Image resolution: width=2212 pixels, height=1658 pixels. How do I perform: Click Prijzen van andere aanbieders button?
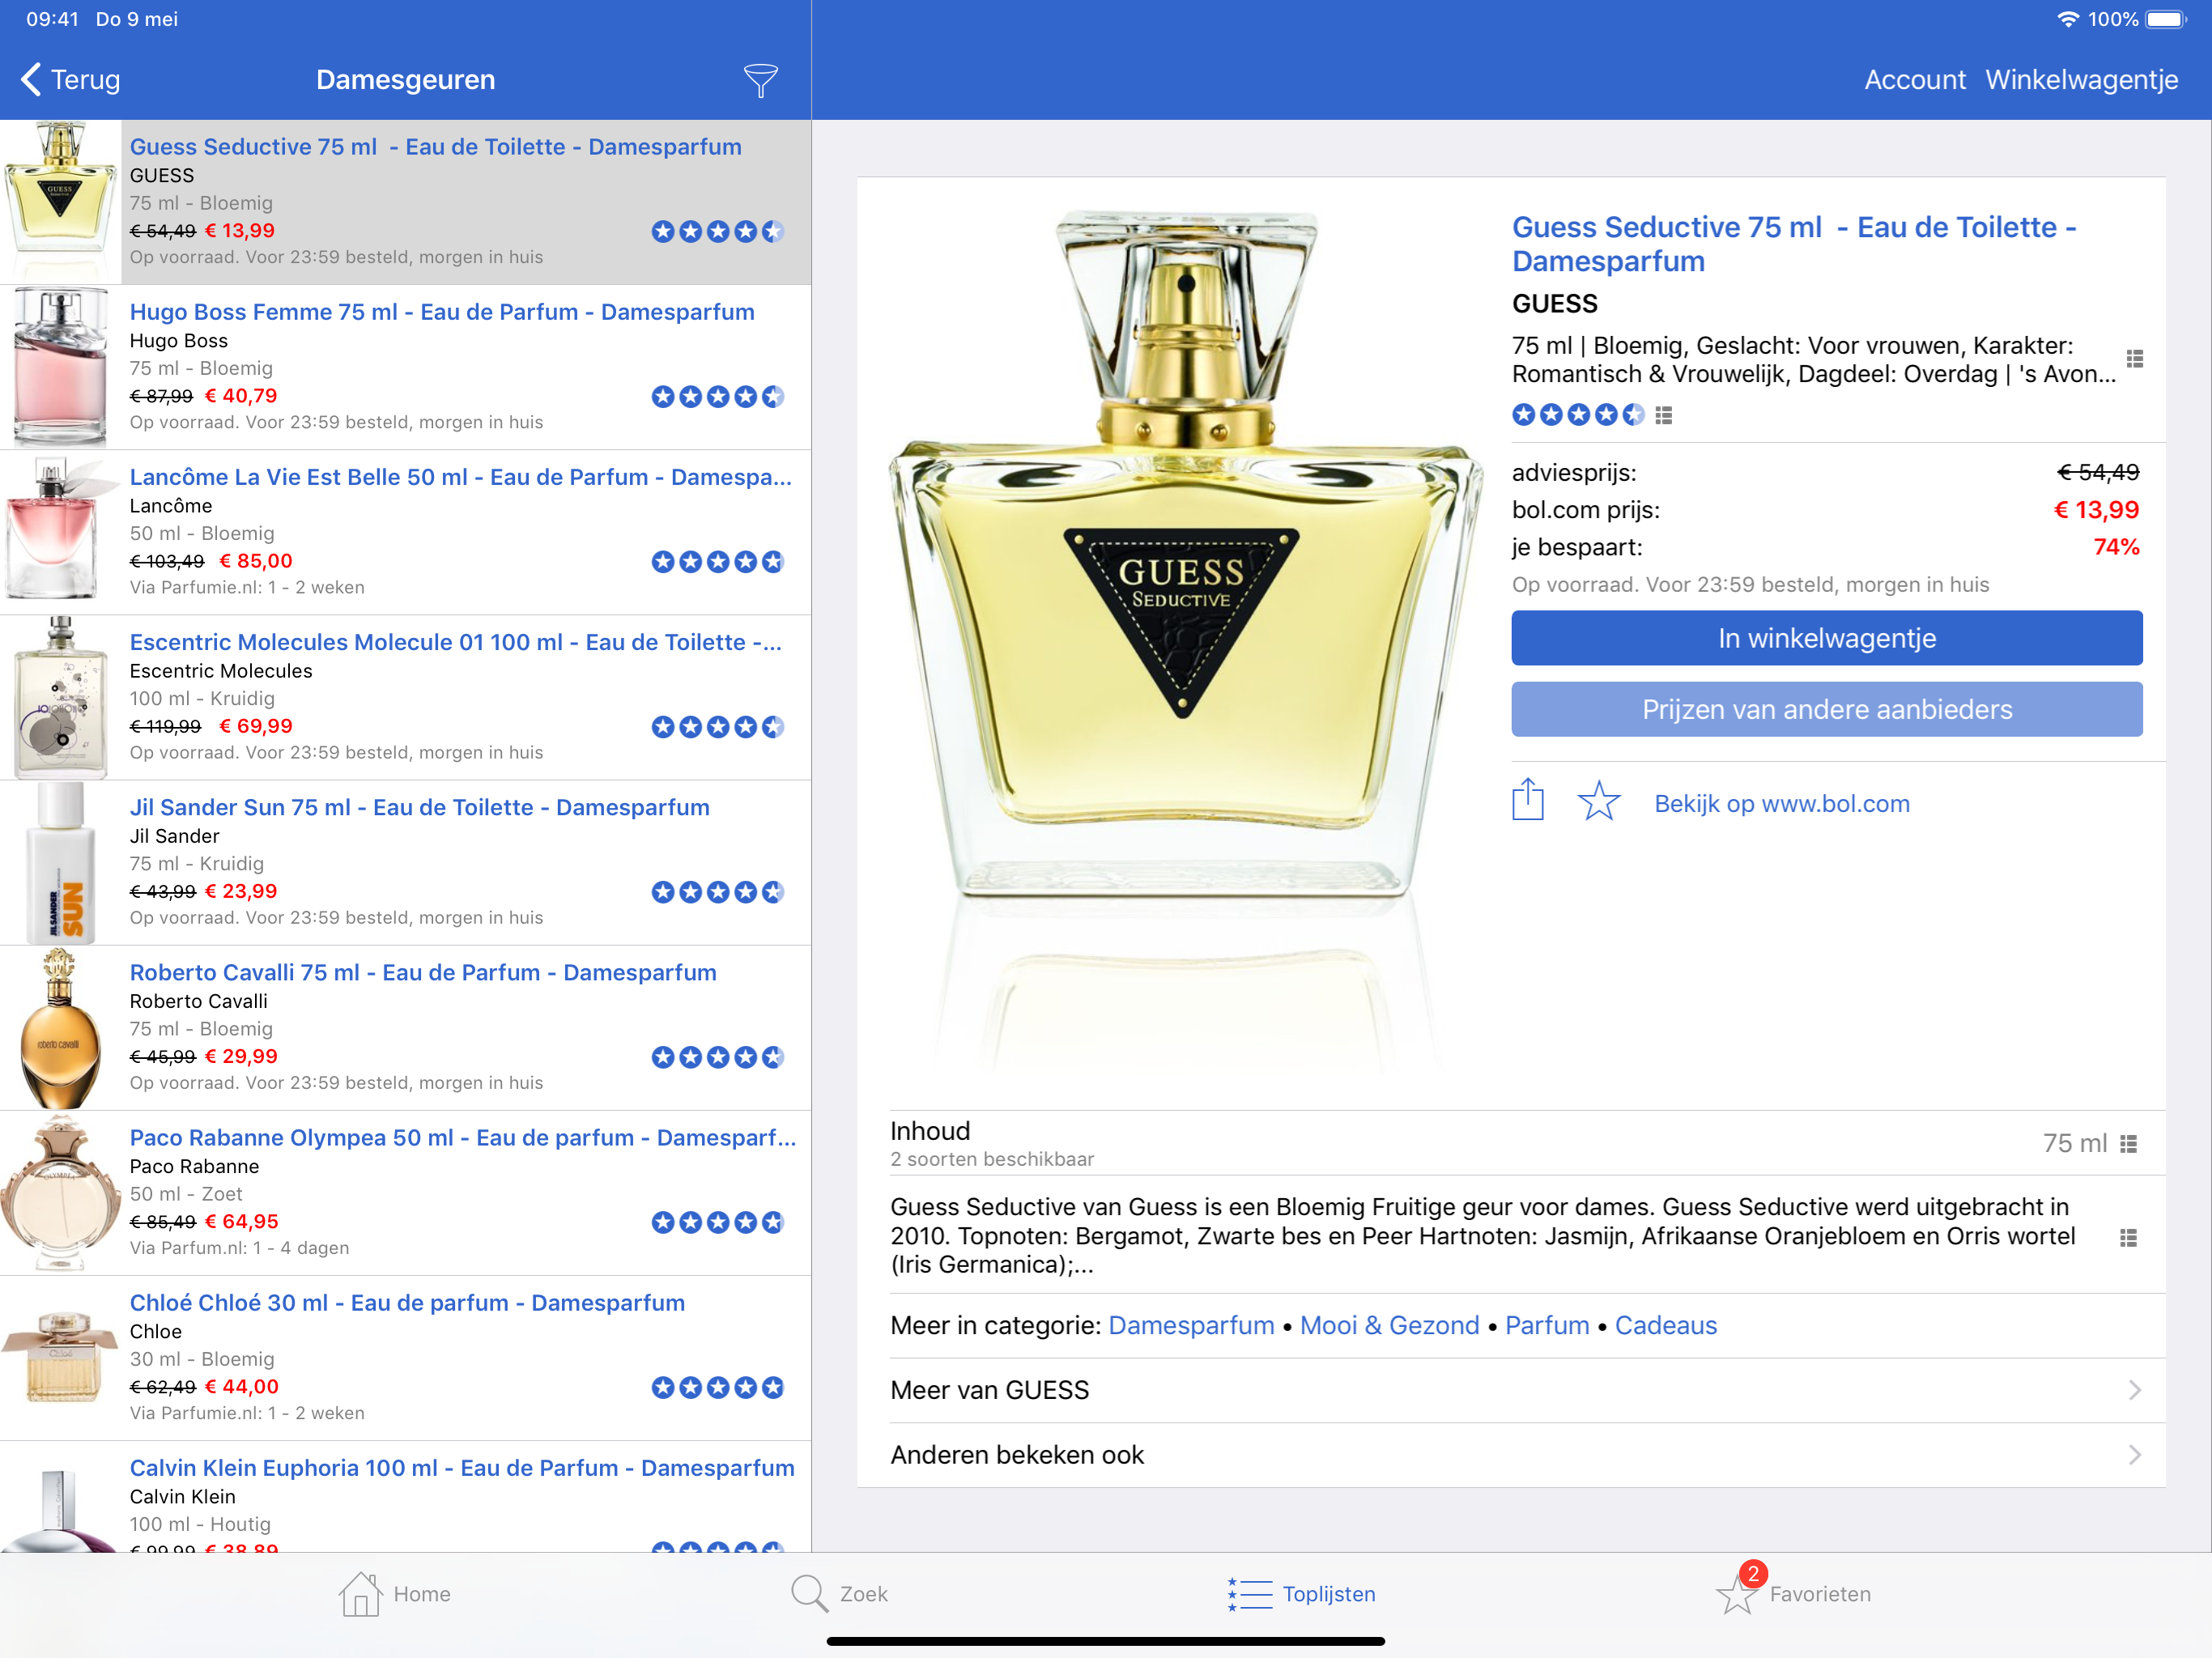point(1826,709)
